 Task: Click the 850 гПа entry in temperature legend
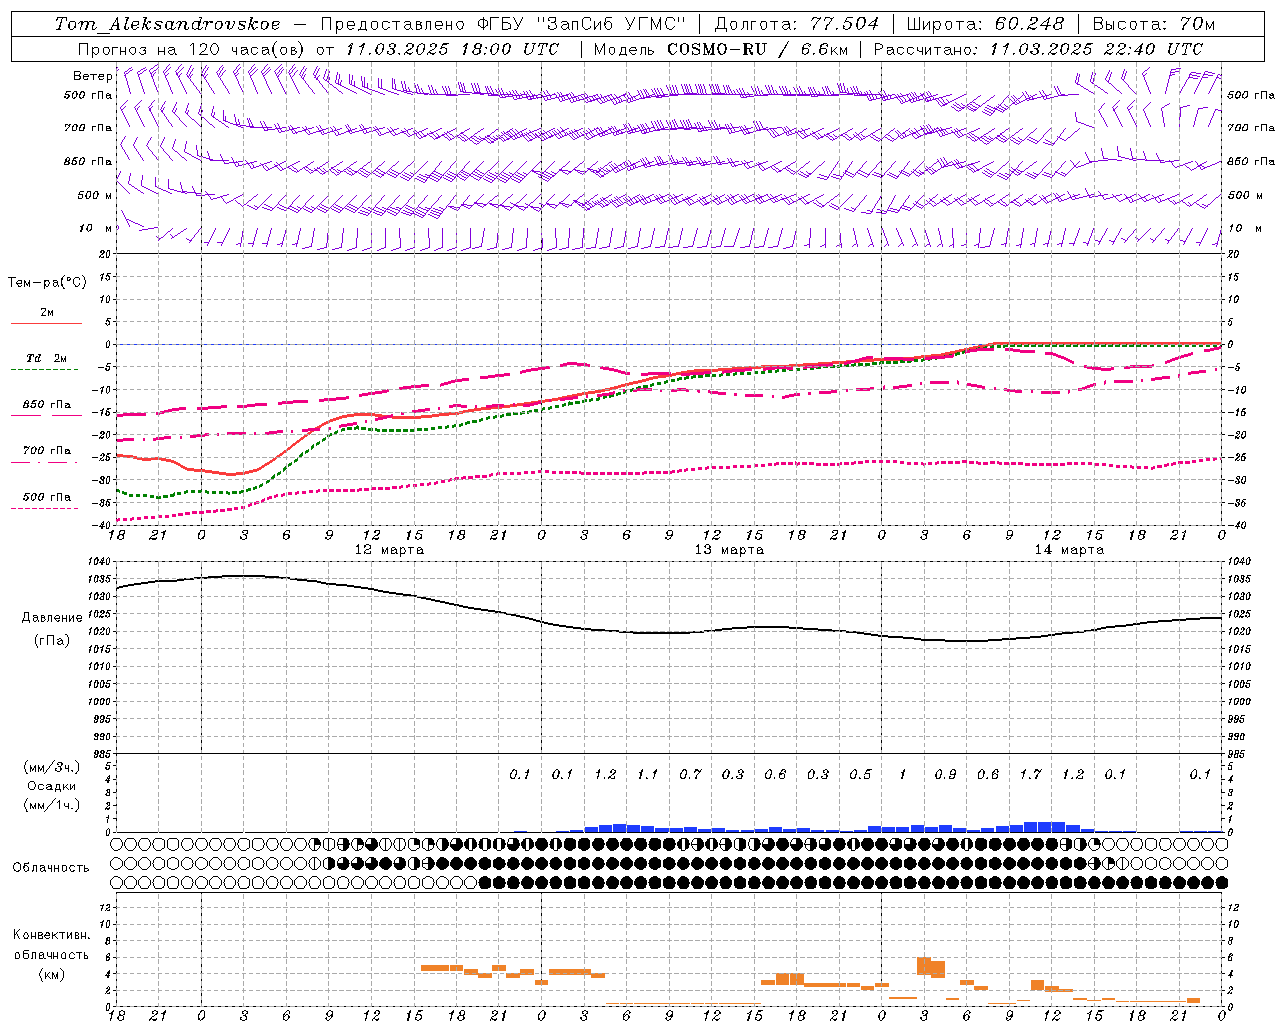[x=47, y=405]
